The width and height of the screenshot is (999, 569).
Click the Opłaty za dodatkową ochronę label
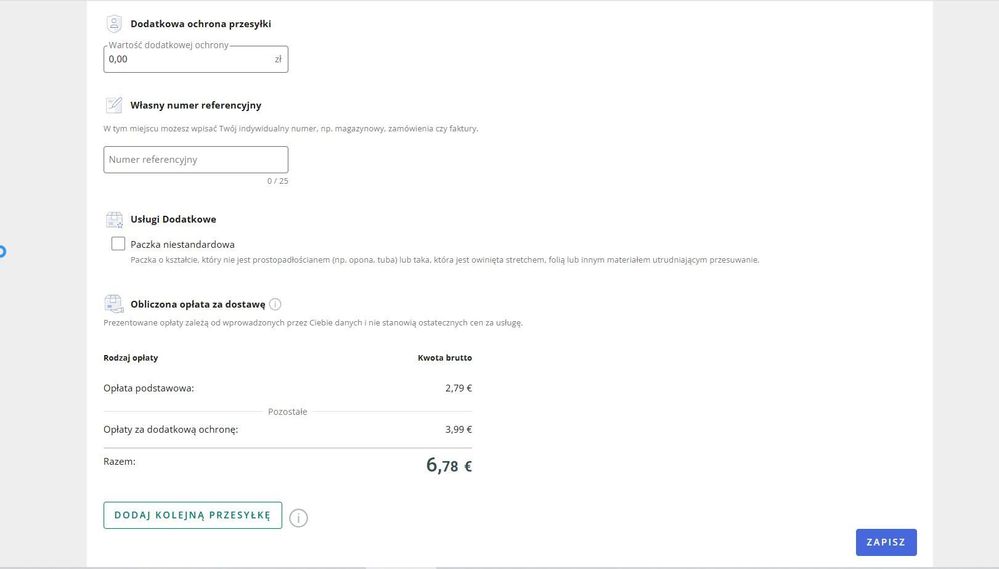pos(170,430)
